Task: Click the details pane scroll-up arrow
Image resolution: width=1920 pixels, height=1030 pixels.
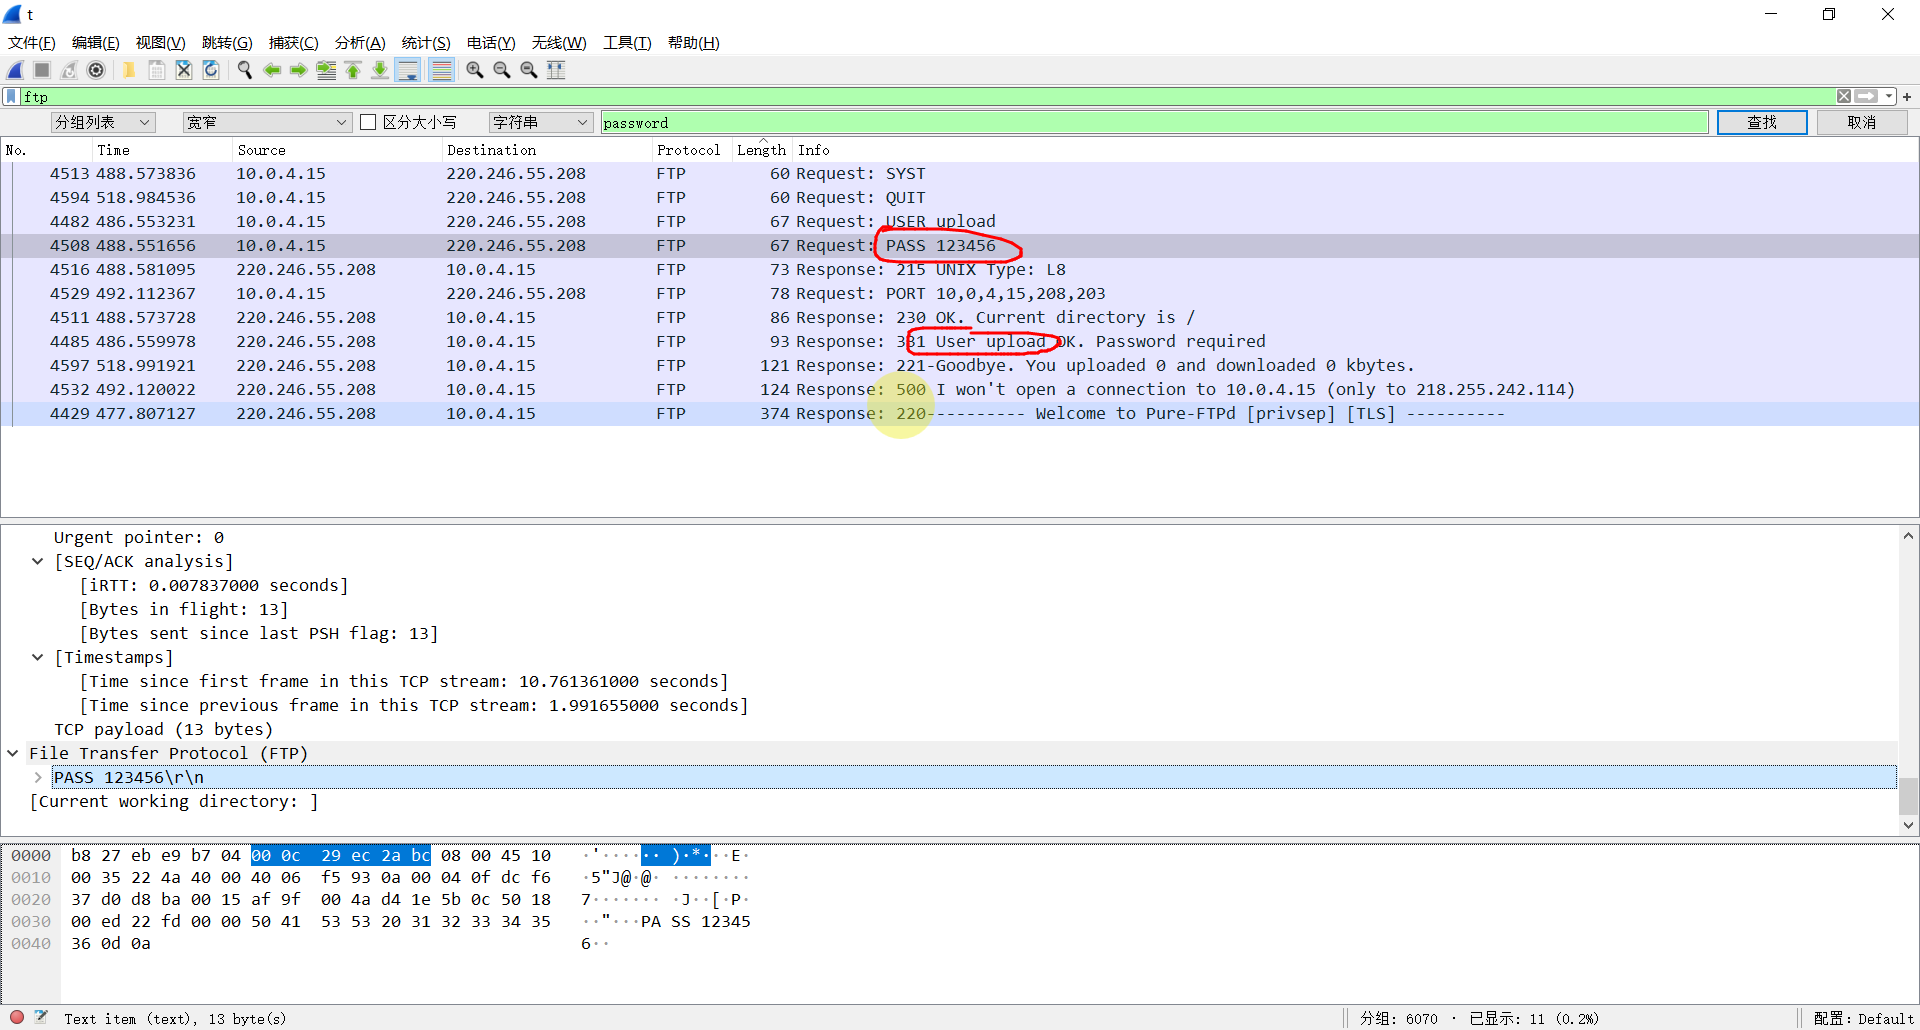Action: 1908,536
